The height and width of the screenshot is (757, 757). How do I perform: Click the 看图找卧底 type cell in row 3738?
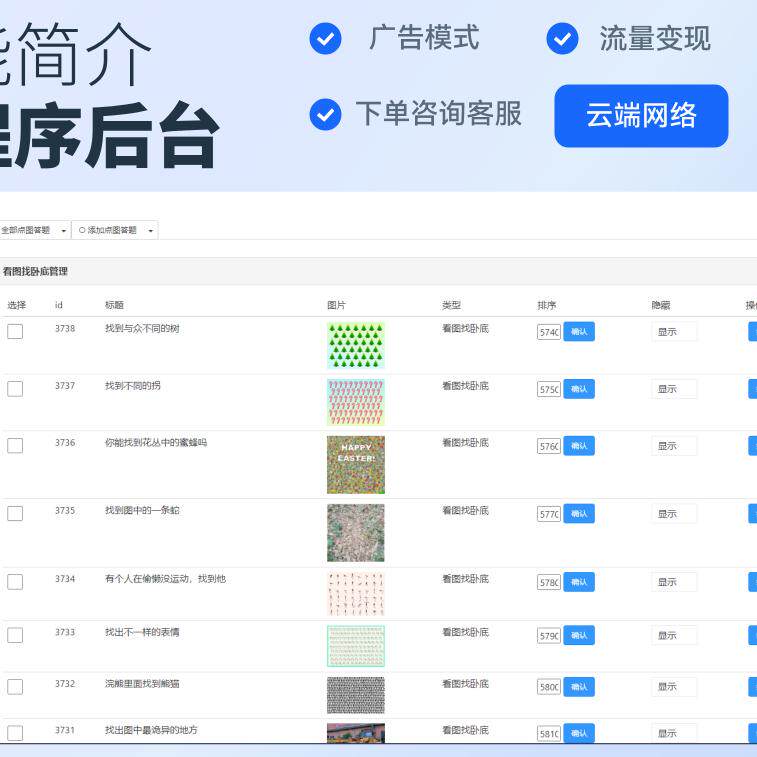pyautogui.click(x=465, y=328)
